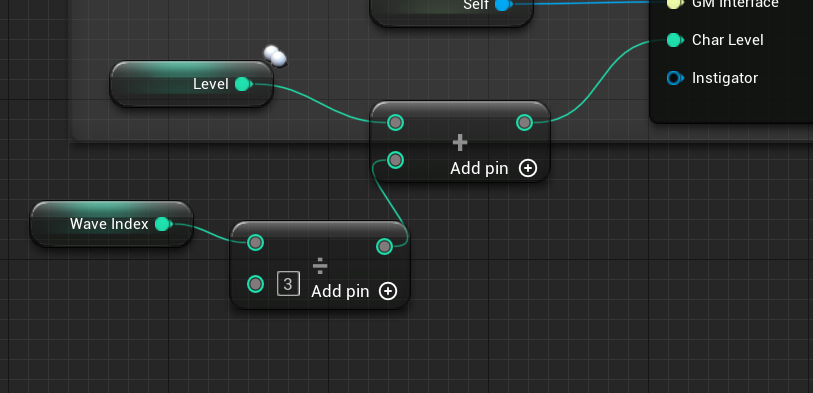Select the addition operator node
Screen dimensions: 813x393
[x=460, y=142]
